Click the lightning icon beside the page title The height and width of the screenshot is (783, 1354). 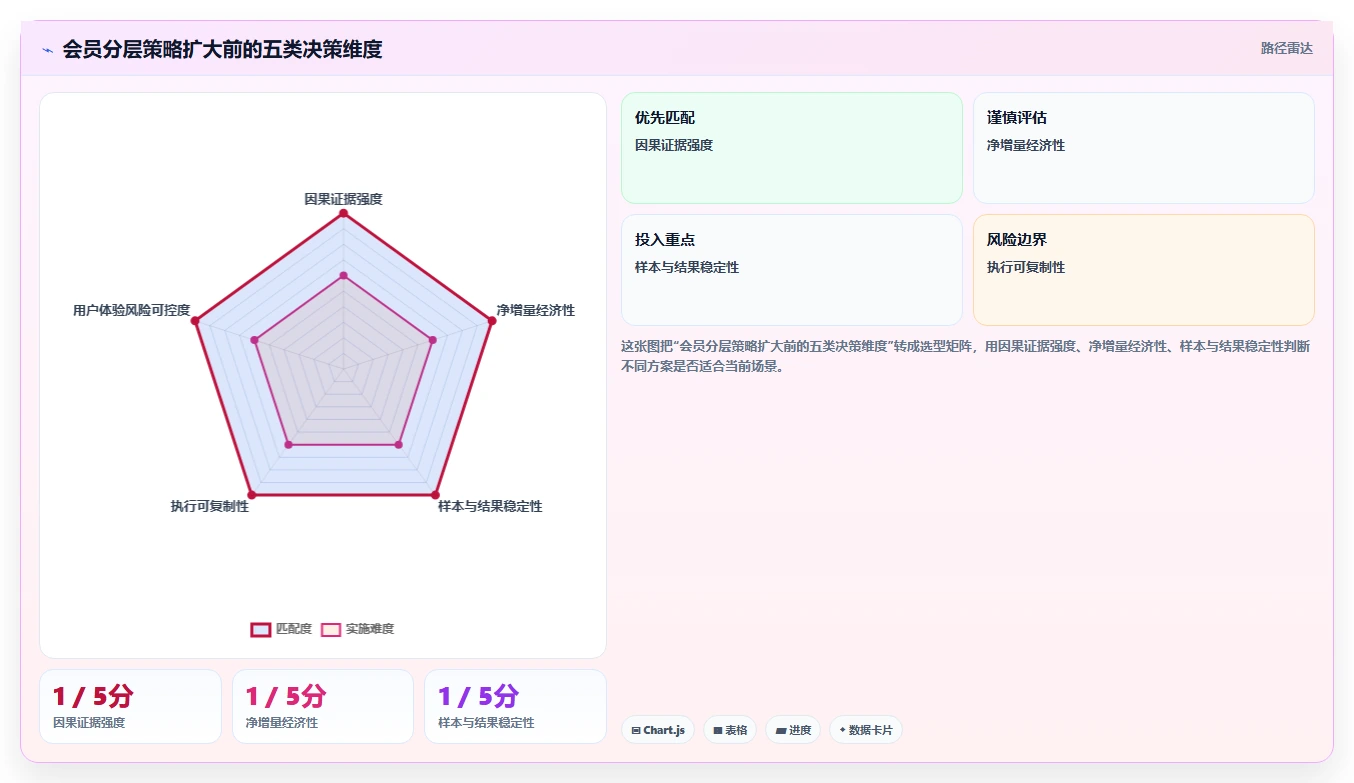[x=47, y=49]
